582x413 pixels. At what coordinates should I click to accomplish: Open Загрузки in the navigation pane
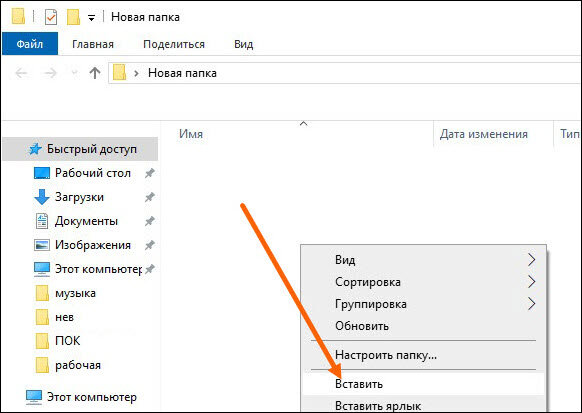coord(79,197)
